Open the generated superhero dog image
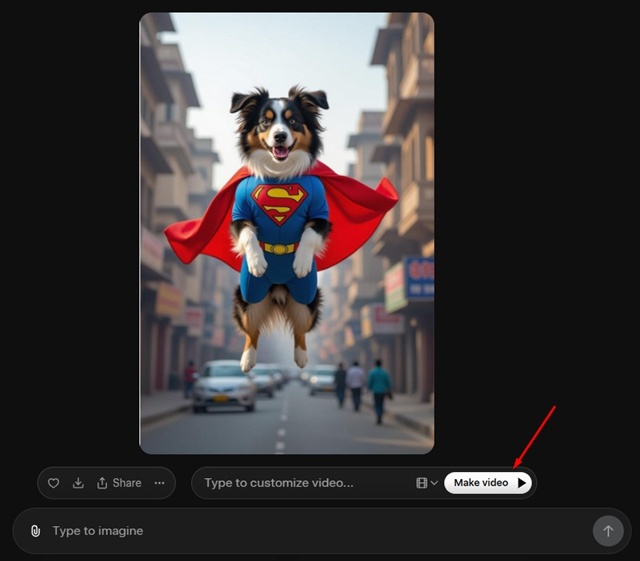 [x=286, y=233]
